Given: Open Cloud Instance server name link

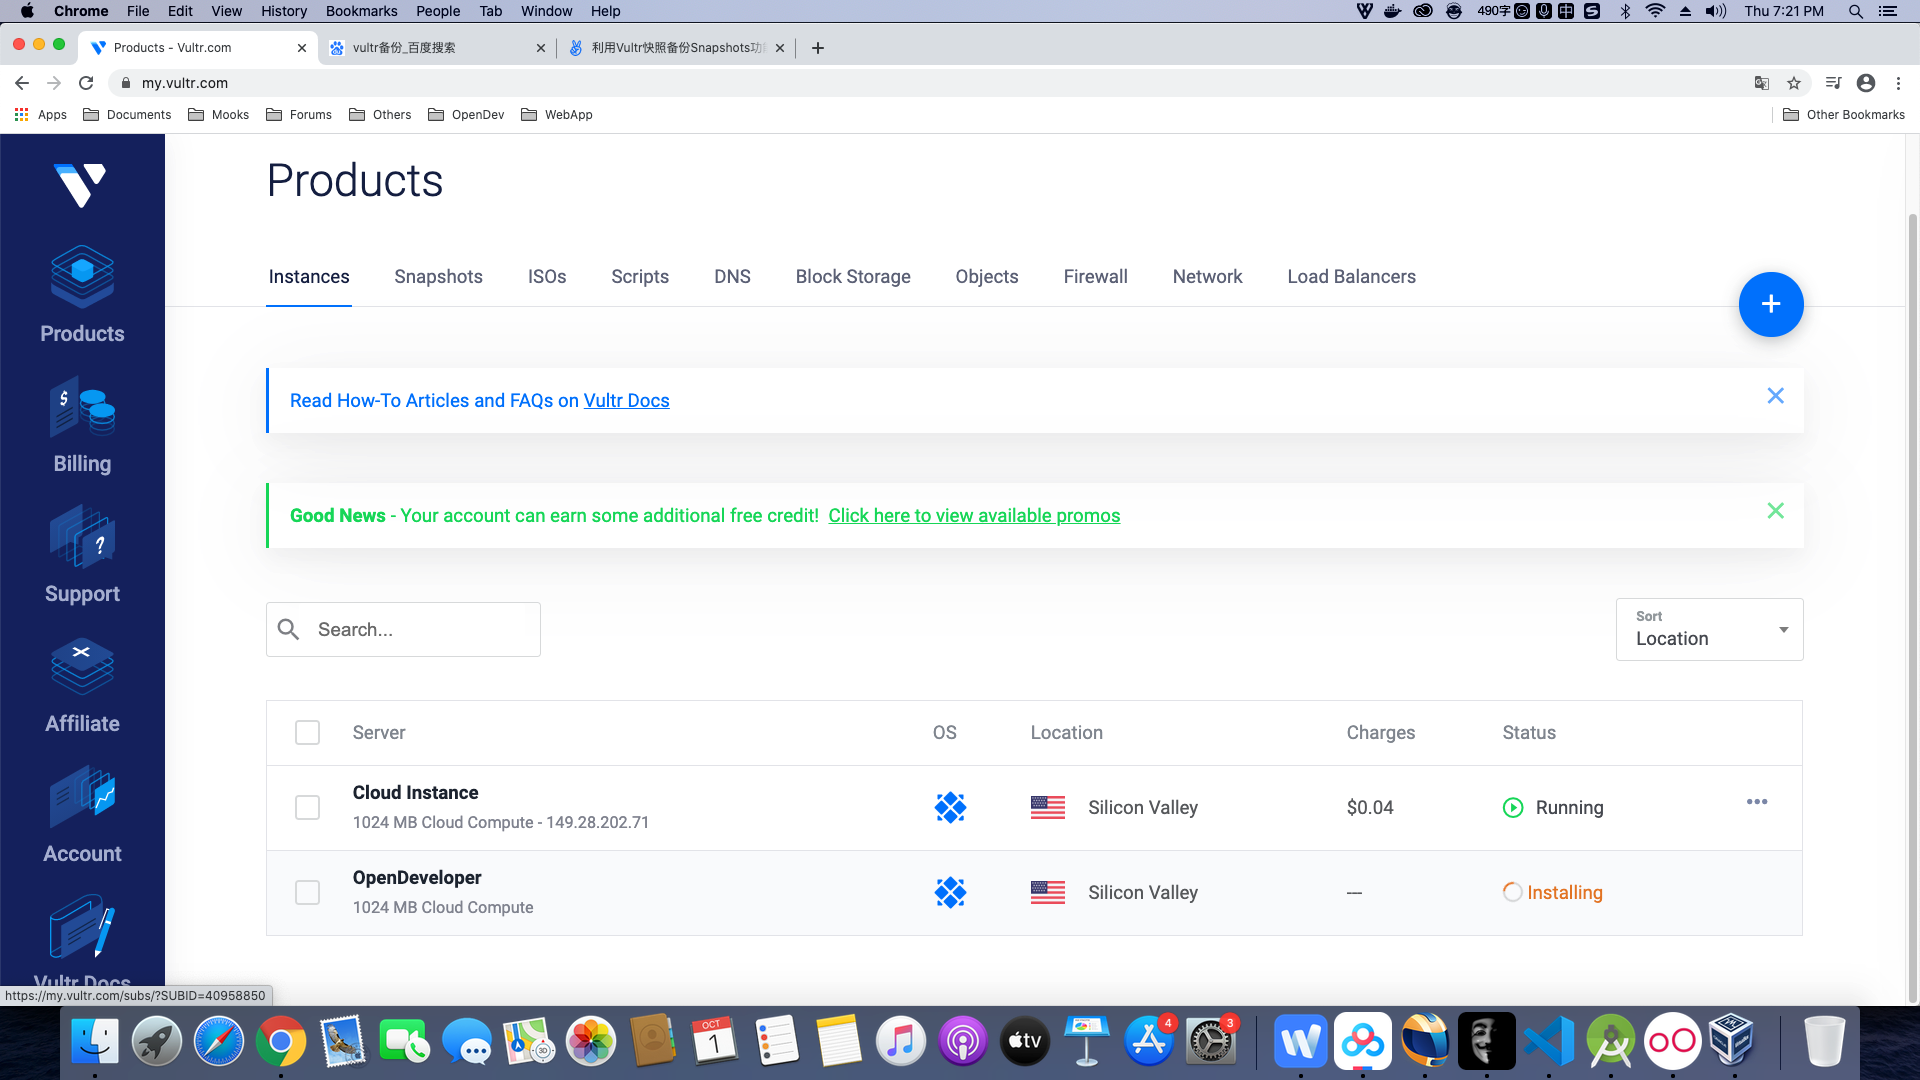Looking at the screenshot, I should tap(415, 792).
